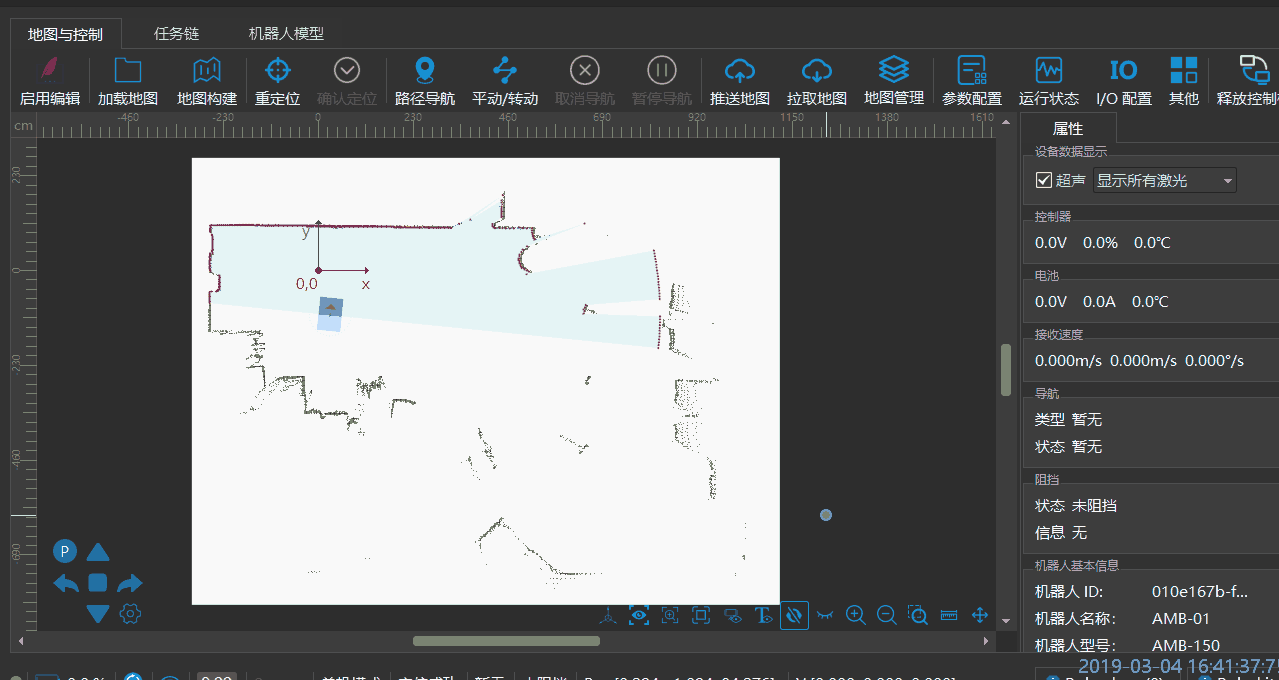
Task: Open jog control gear settings
Action: pos(129,613)
